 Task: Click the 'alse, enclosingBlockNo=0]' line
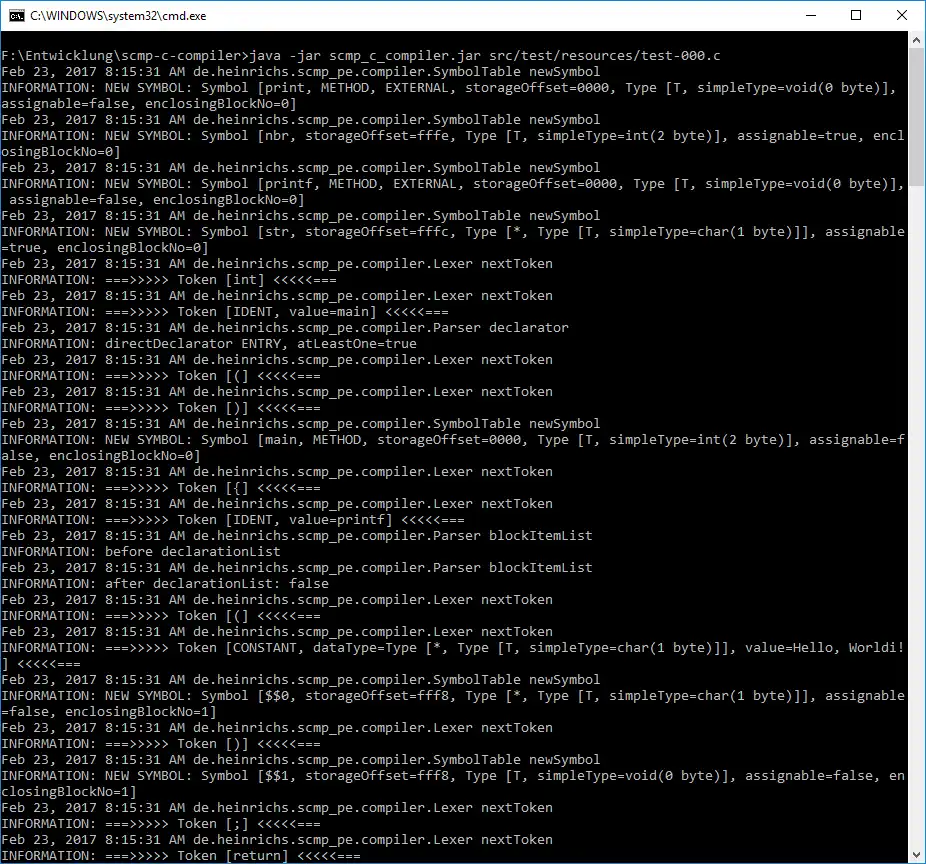101,455
